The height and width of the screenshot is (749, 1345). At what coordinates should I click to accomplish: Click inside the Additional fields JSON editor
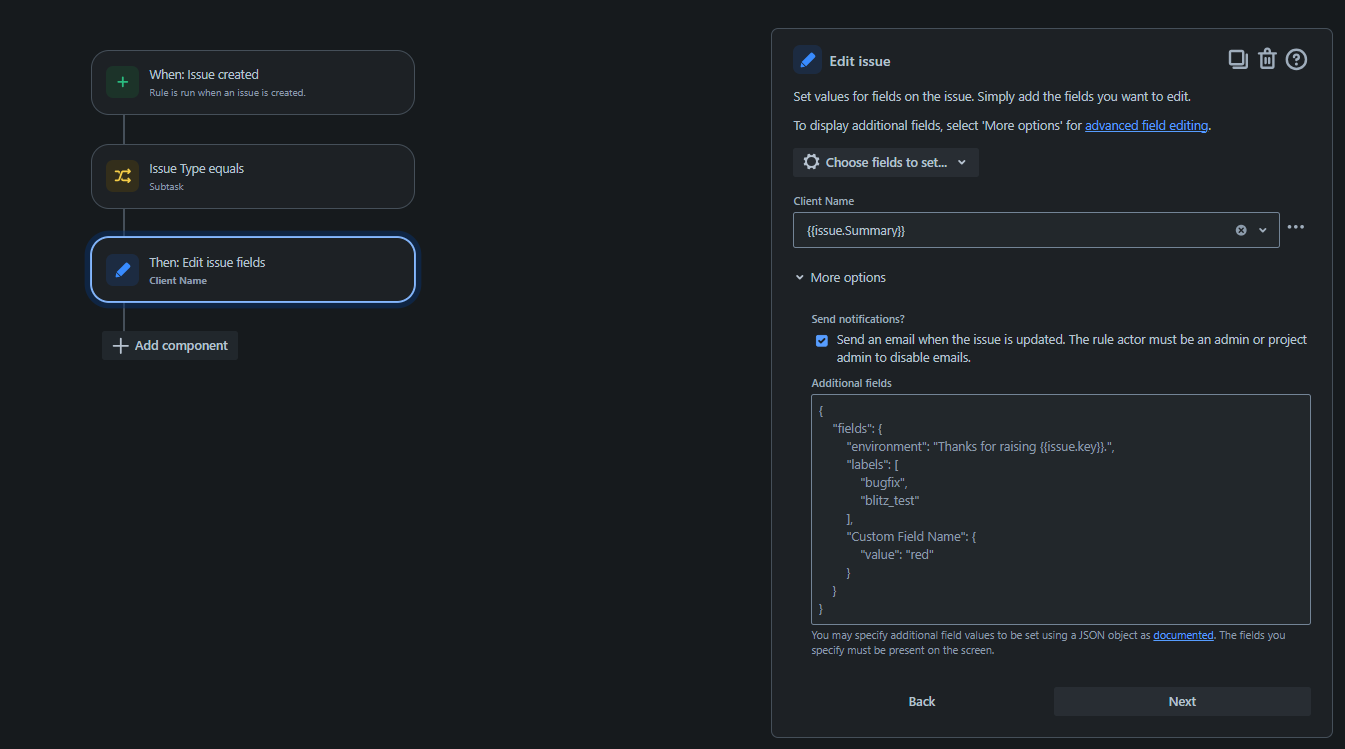coord(1060,509)
